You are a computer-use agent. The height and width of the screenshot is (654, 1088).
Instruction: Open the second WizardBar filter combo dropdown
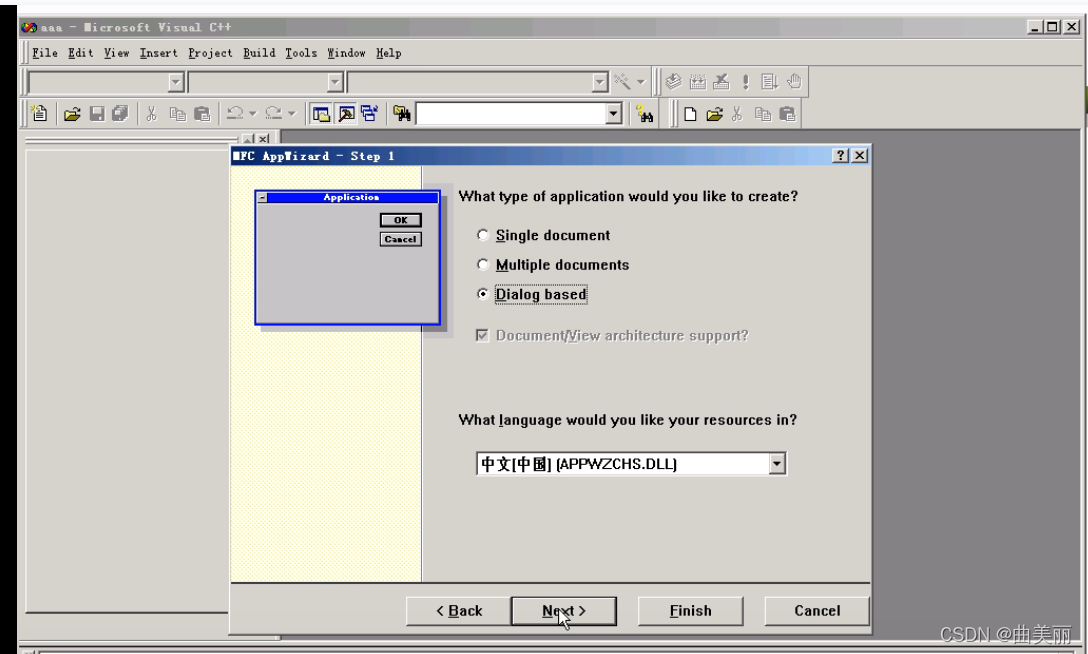(x=335, y=83)
